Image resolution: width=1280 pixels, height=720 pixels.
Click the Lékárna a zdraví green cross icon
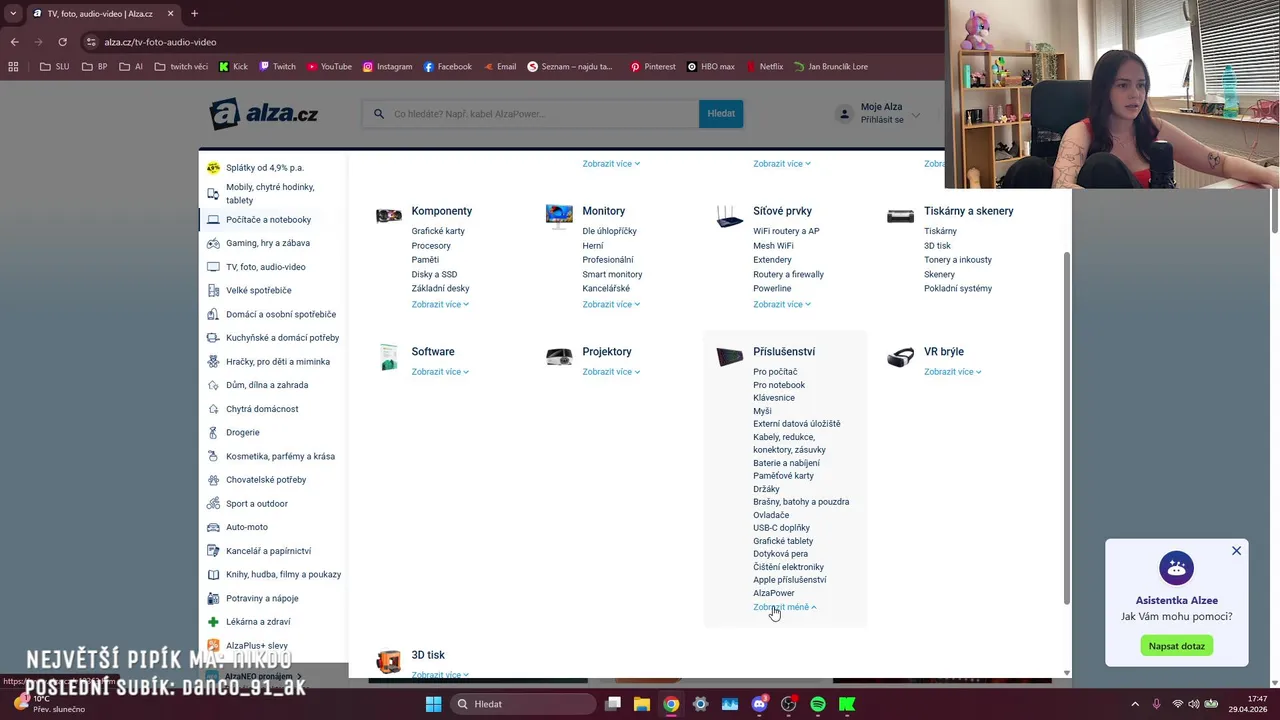pos(213,622)
